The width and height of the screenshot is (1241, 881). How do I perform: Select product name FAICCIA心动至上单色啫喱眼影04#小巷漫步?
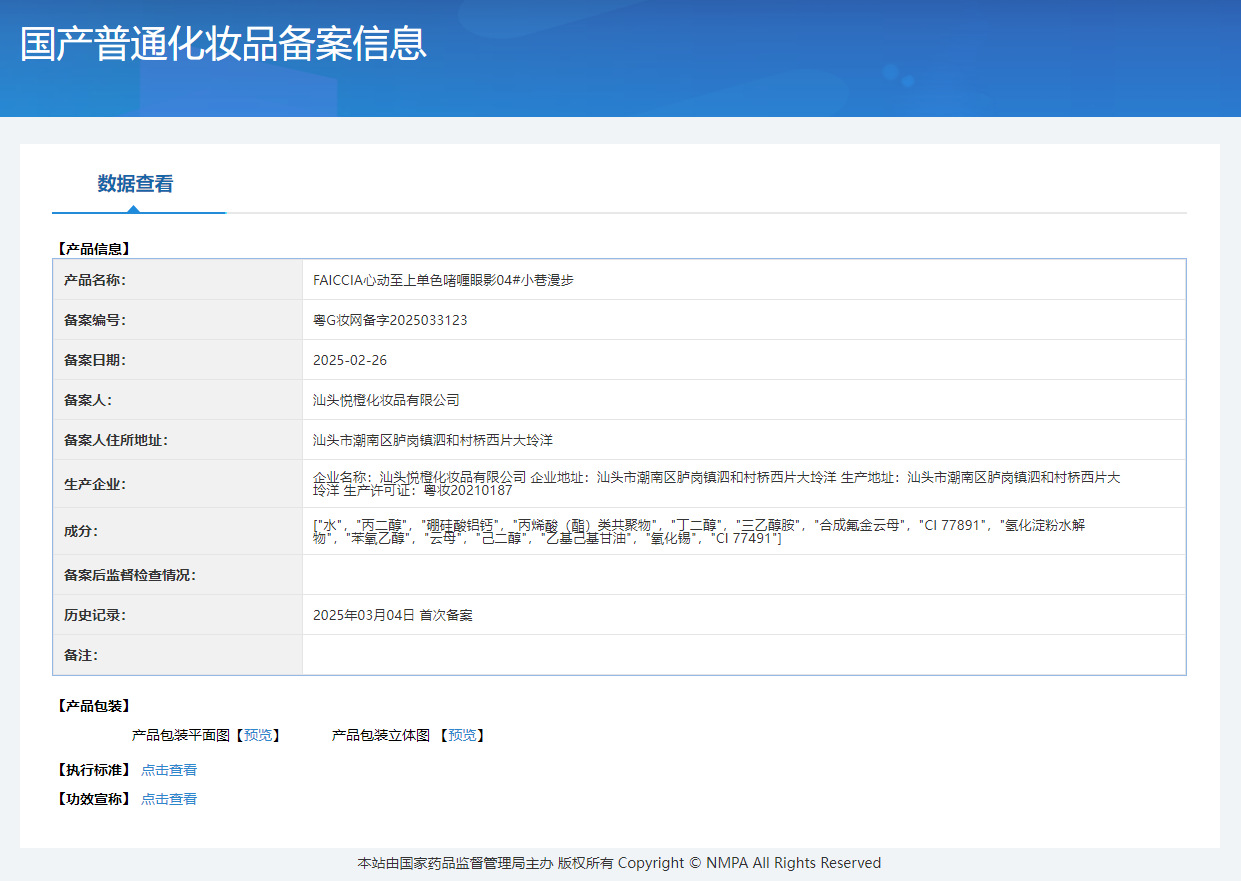(443, 280)
